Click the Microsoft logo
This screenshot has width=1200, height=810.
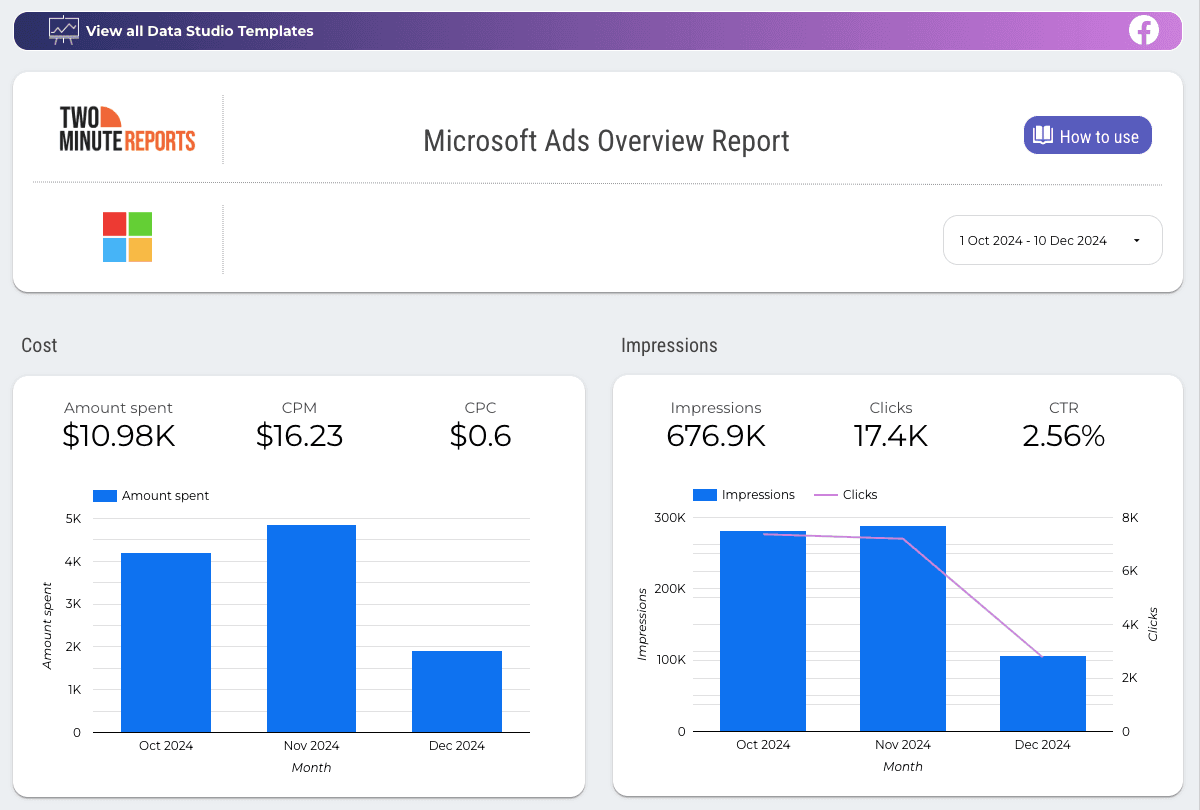(x=126, y=237)
